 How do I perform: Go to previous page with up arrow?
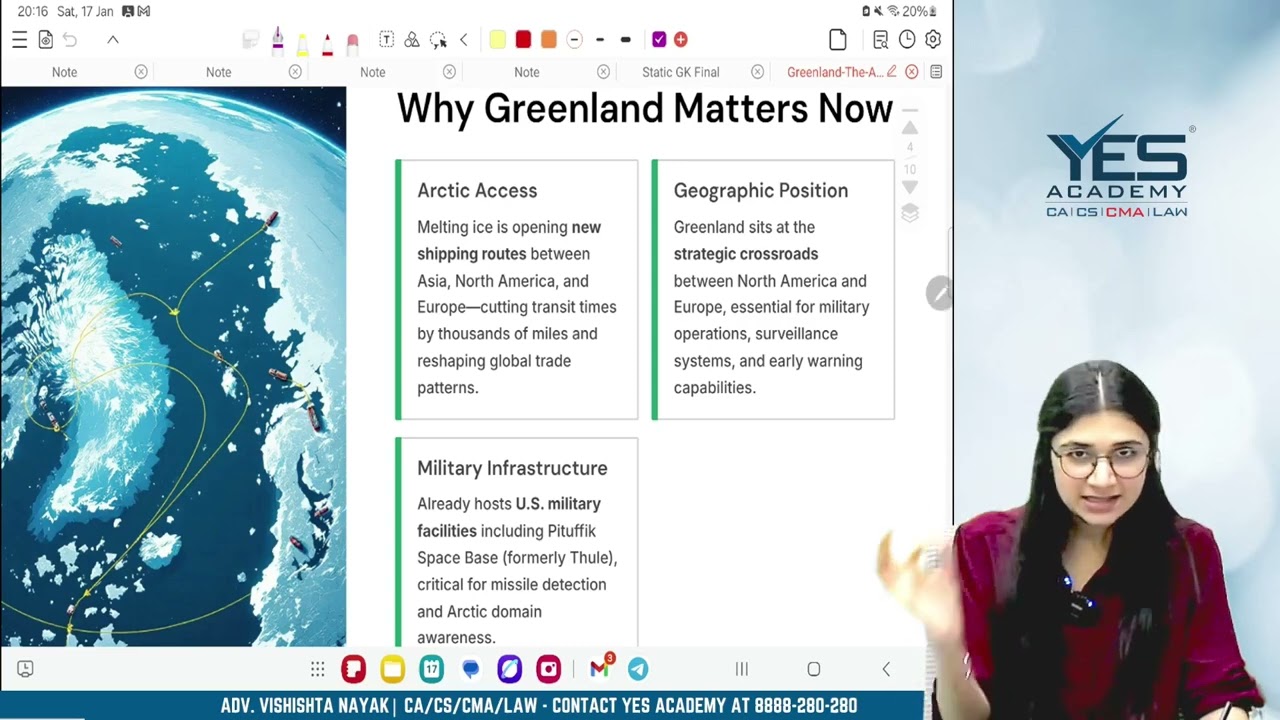click(x=910, y=128)
